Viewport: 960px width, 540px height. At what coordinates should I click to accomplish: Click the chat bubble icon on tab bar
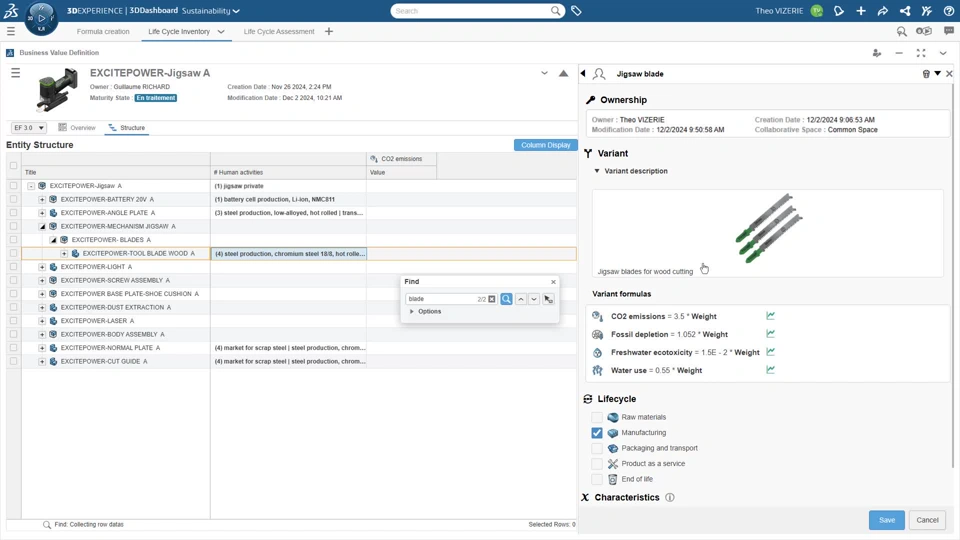pyautogui.click(x=948, y=31)
